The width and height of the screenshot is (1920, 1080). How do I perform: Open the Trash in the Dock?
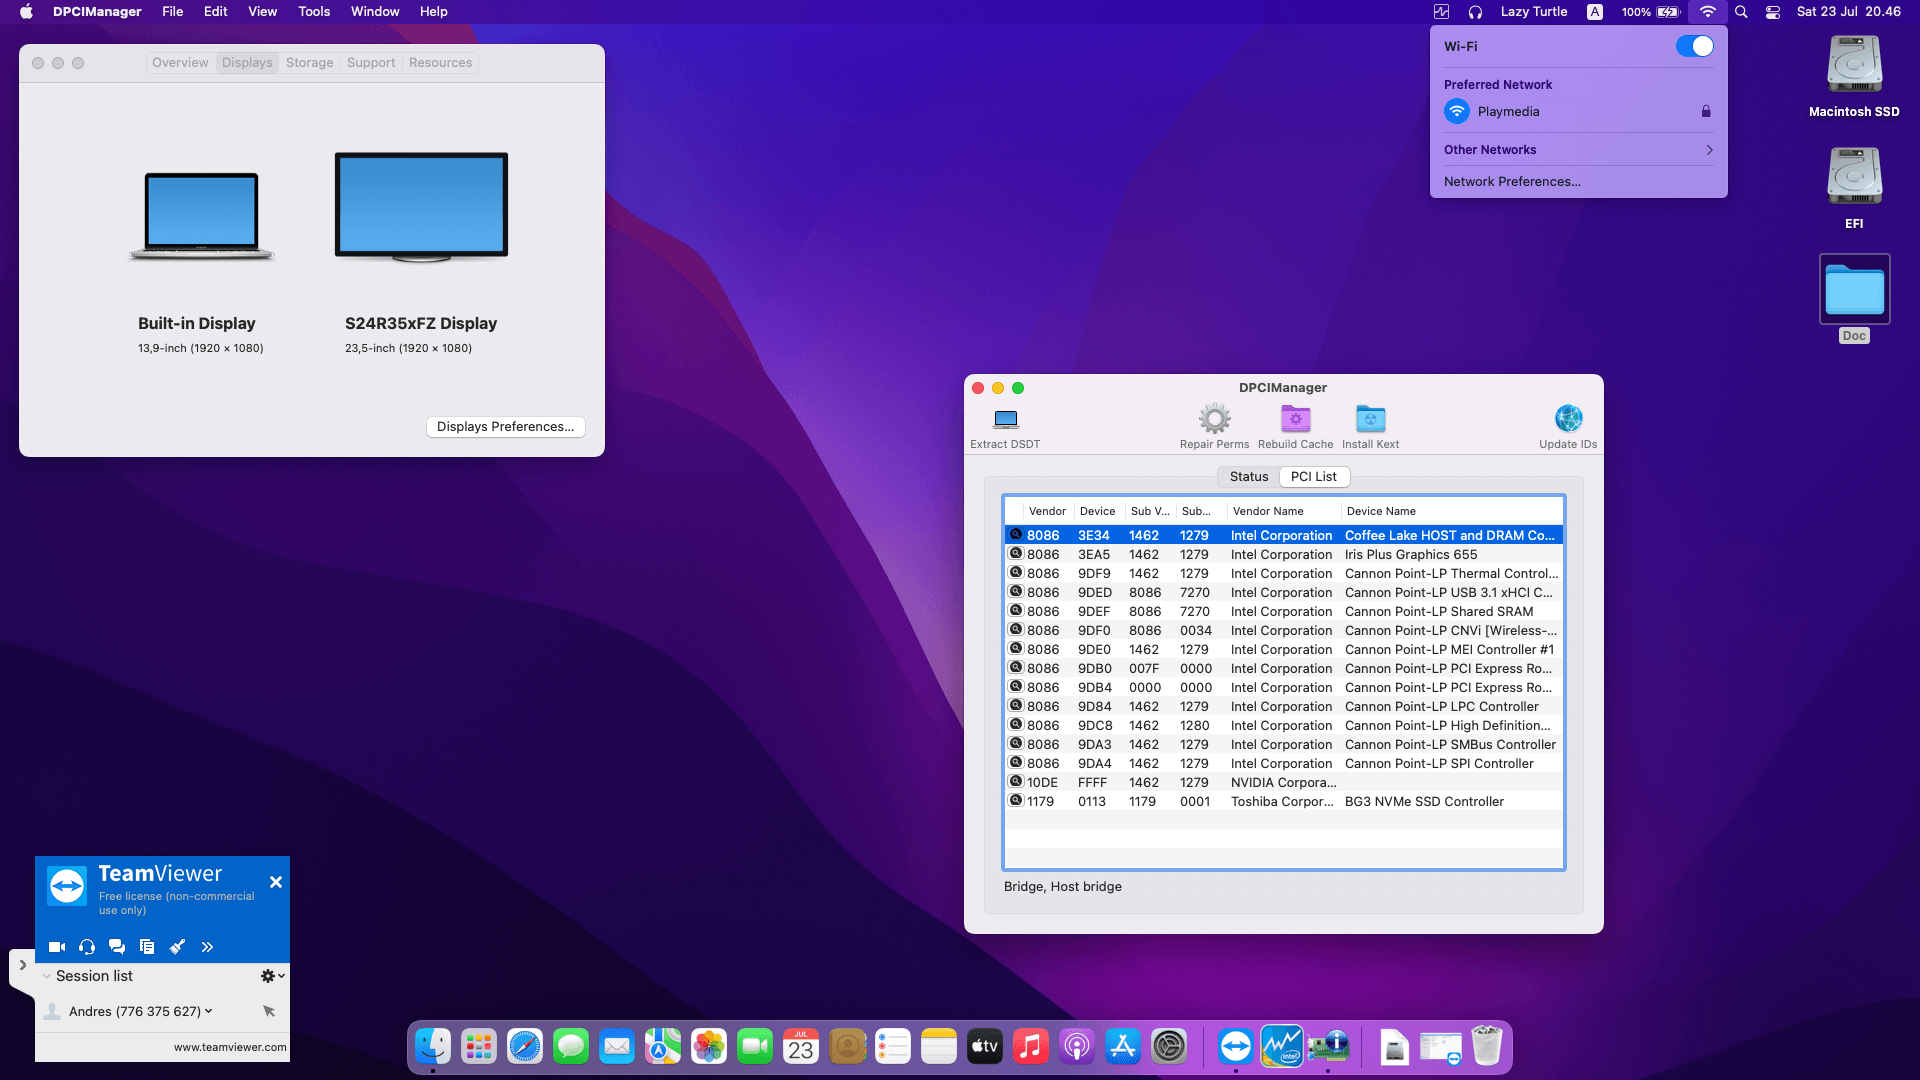click(x=1487, y=1047)
